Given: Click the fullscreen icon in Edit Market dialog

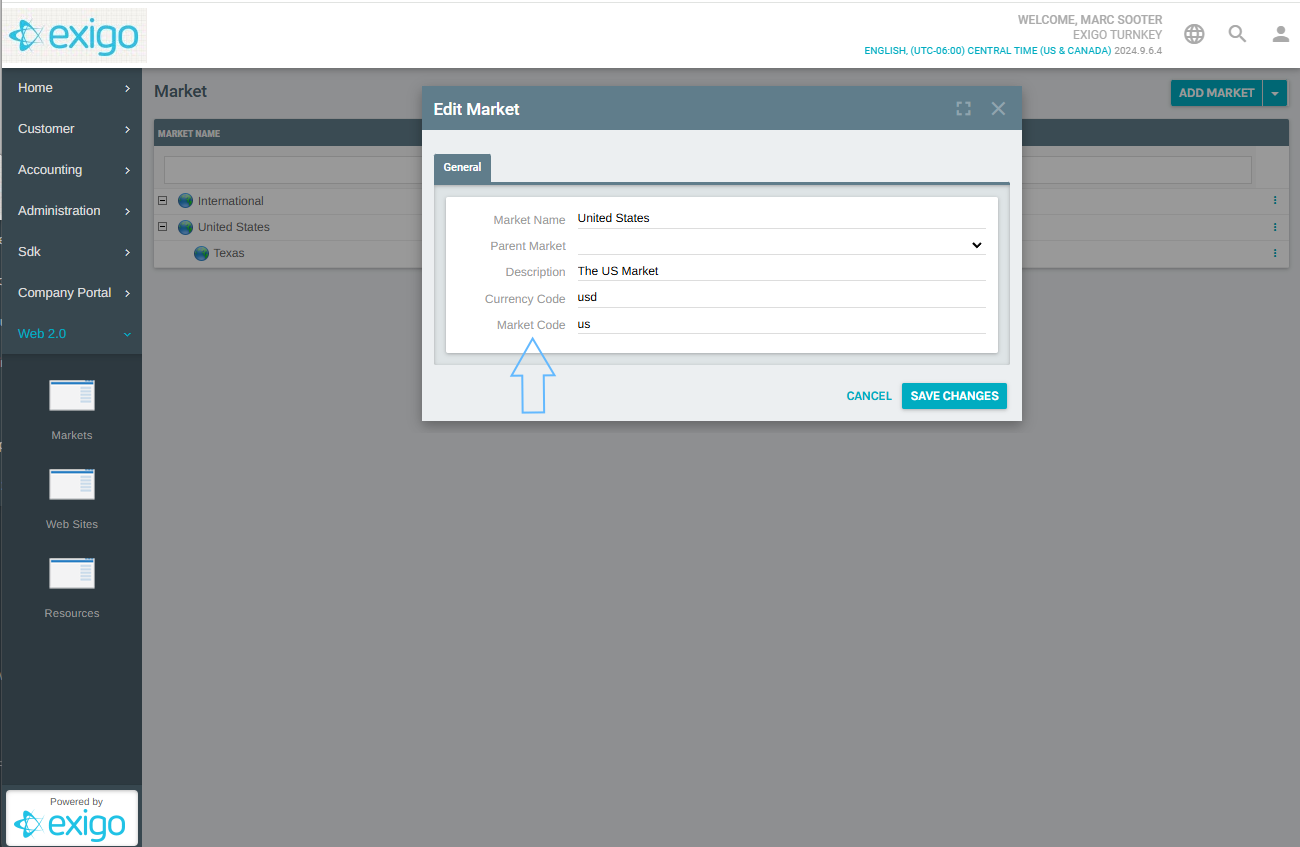Looking at the screenshot, I should tap(963, 109).
